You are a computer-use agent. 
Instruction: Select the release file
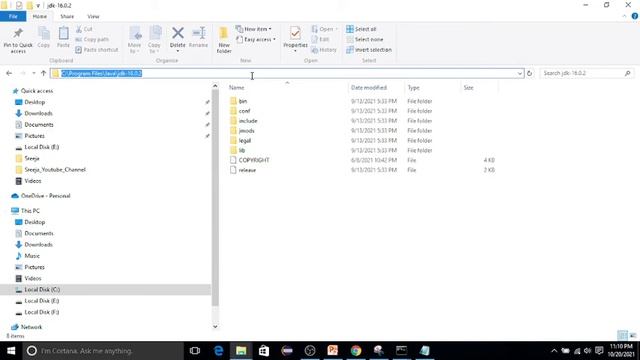click(x=247, y=169)
